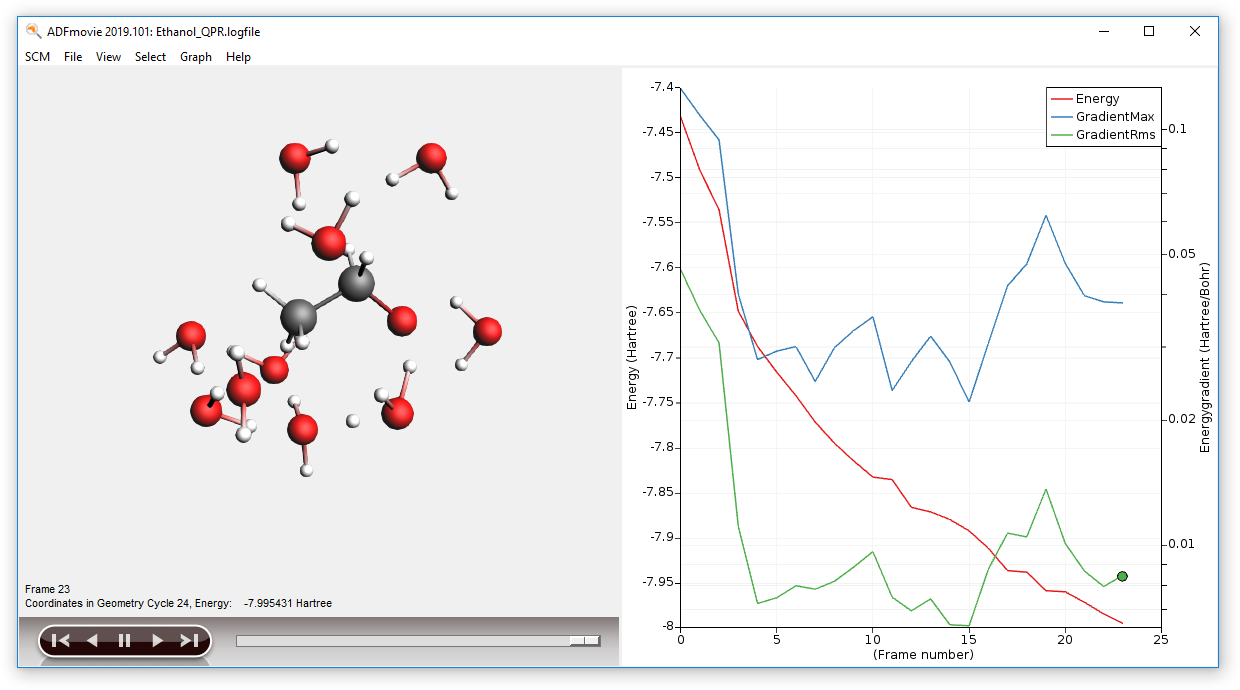Open the SCM menu
Viewport: 1240px width, 690px height.
click(x=37, y=57)
